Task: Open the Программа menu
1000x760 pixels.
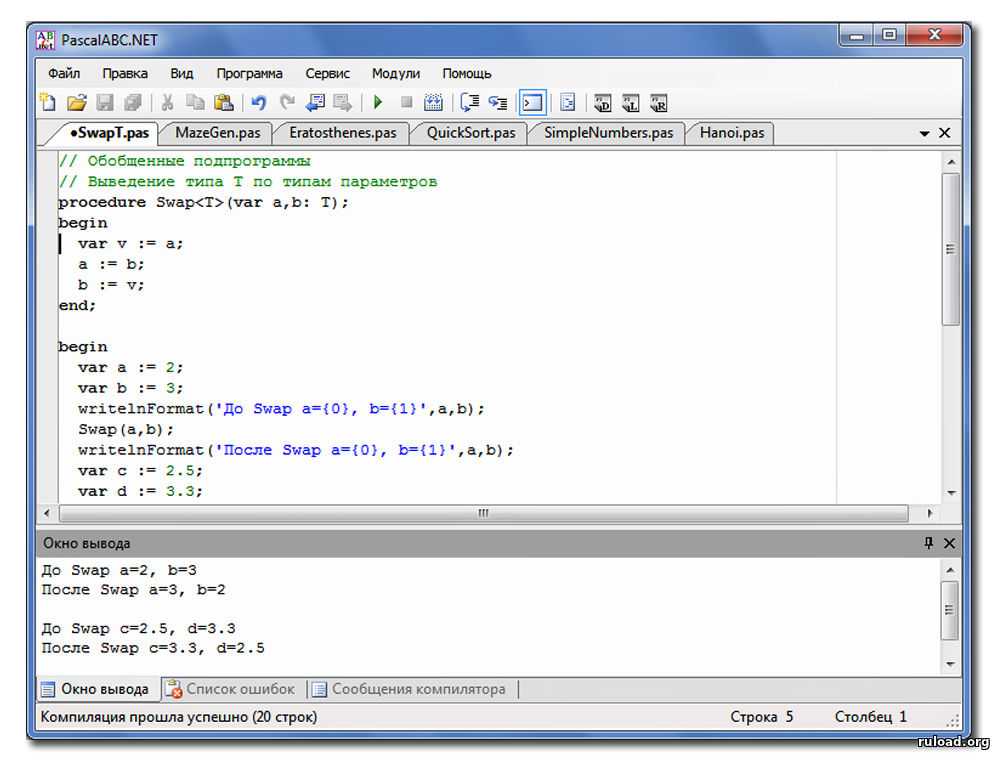Action: coord(249,73)
